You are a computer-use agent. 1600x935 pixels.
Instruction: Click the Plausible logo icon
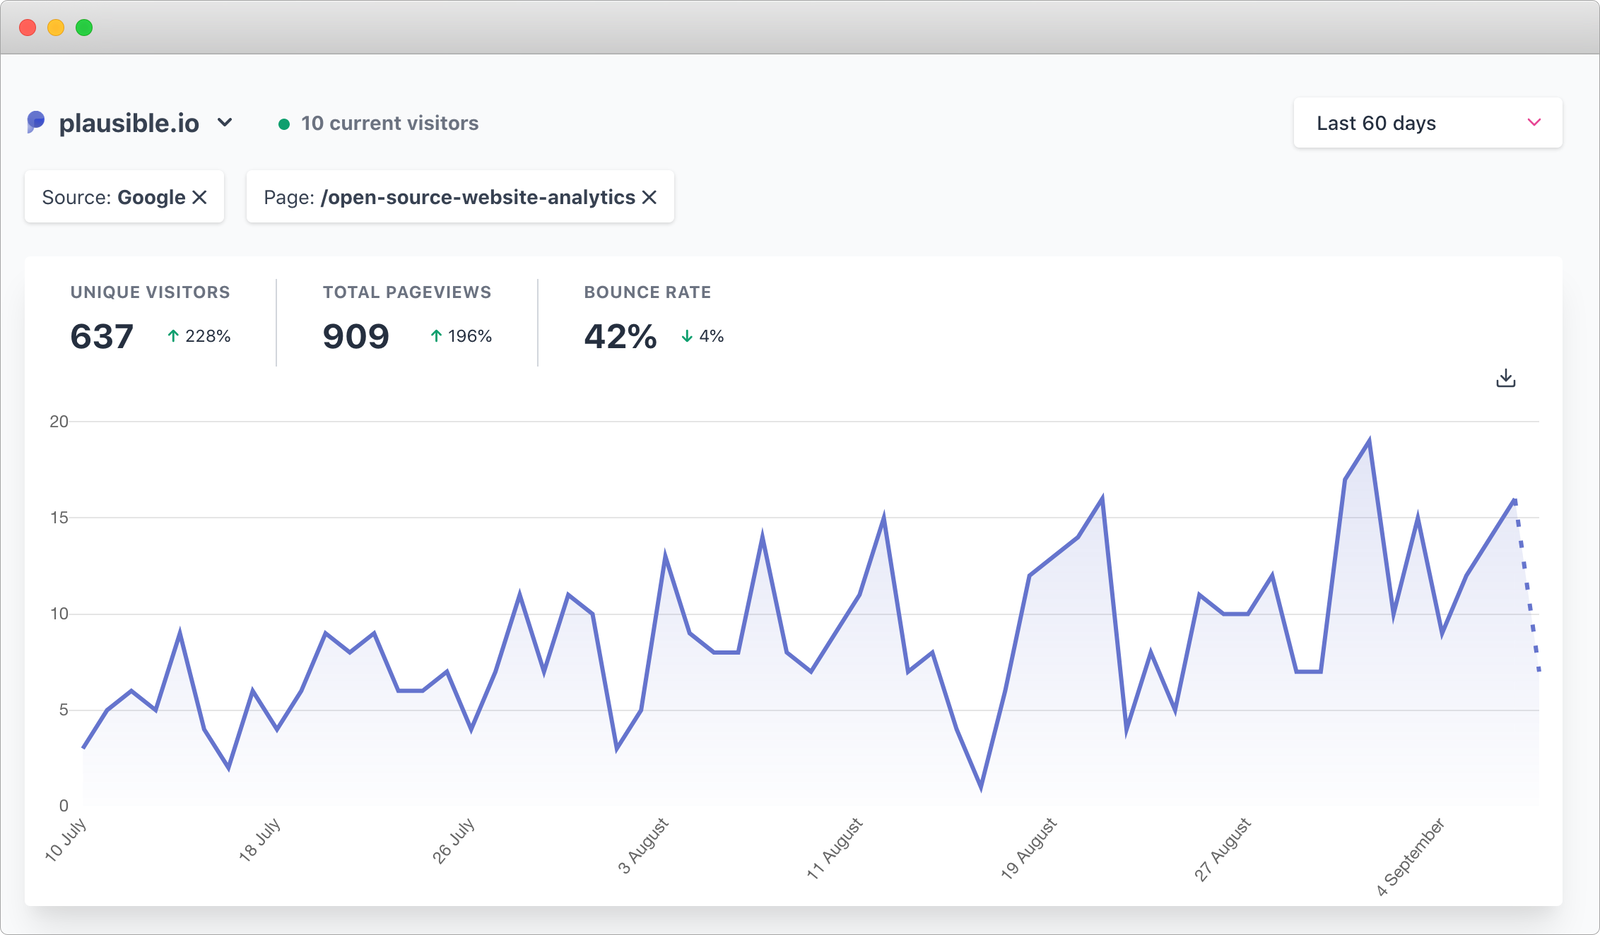click(x=36, y=122)
